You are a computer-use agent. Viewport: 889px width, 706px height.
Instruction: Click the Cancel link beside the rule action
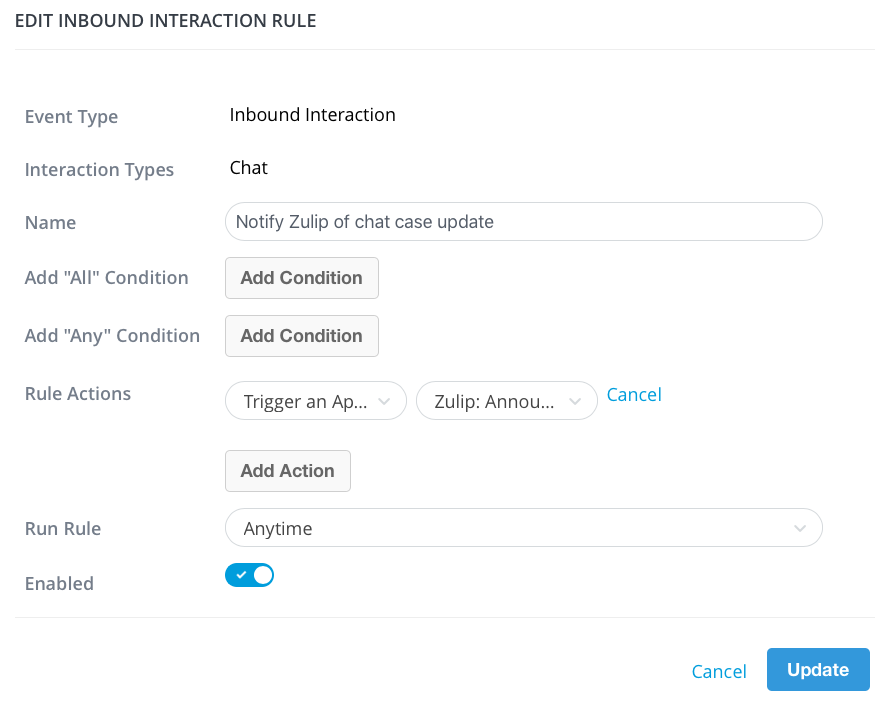click(x=634, y=395)
